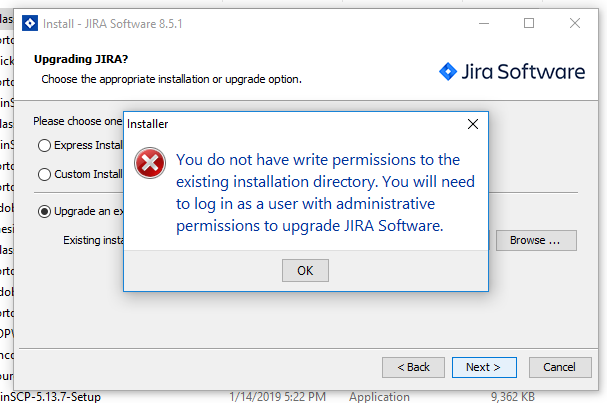Go to the previous step with Back
Image resolution: width=607 pixels, height=403 pixels.
point(413,367)
